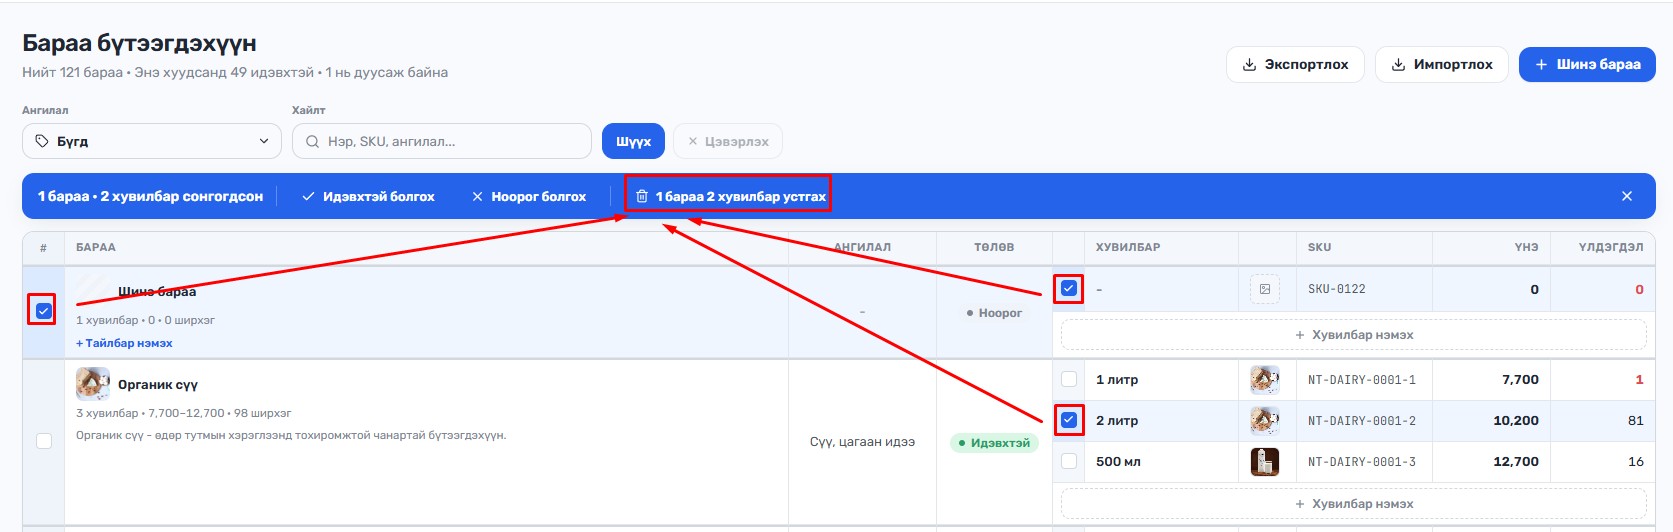Click the 1 бараа · 2 хувилбар сонгогдсон label

point(150,196)
